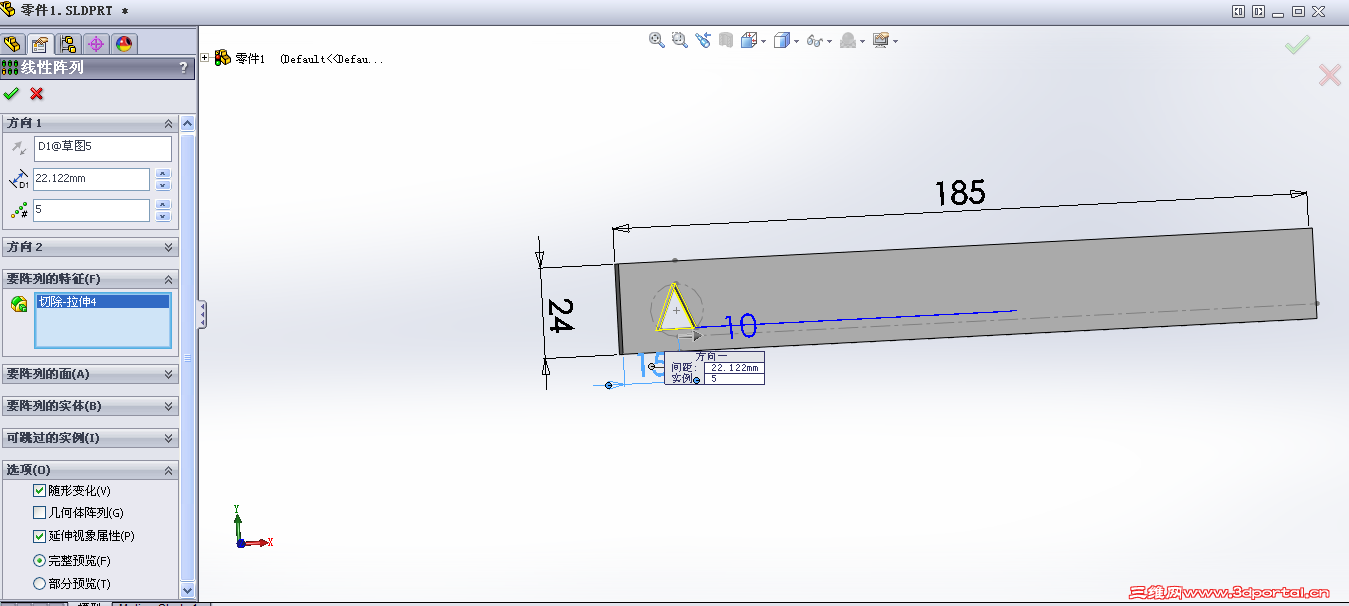This screenshot has height=606, width=1349.
Task: Enable the 几何体阵列(G) checkbox
Action: click(x=40, y=513)
